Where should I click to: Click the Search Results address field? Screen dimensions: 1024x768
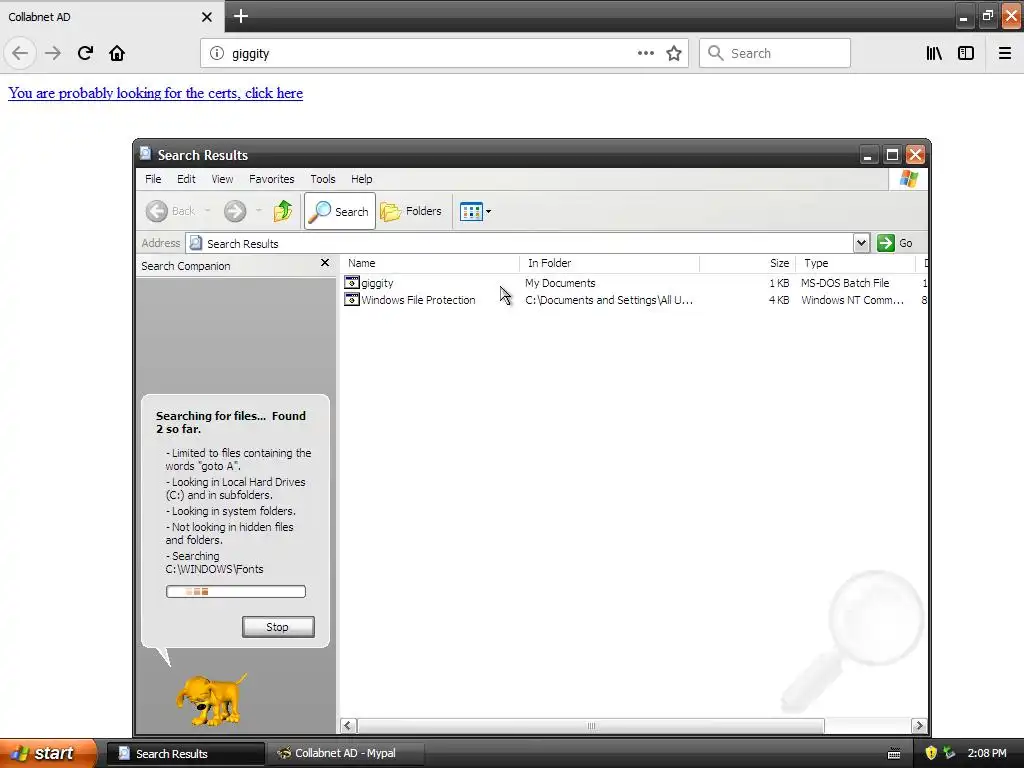(520, 243)
